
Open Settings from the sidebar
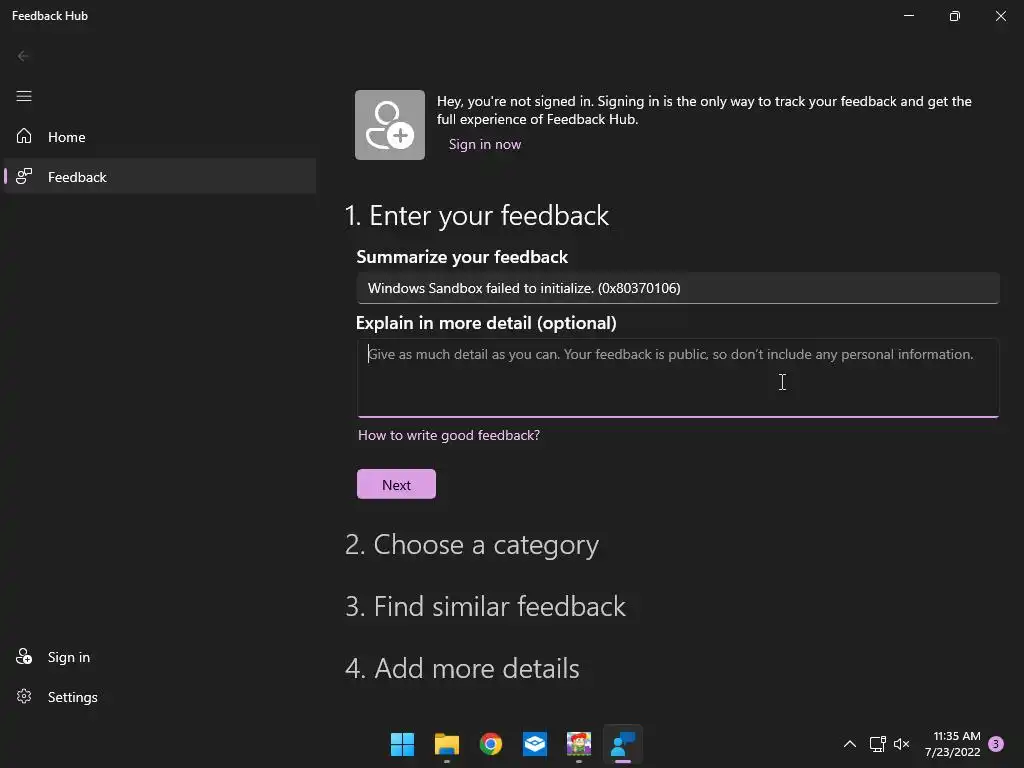coord(160,697)
